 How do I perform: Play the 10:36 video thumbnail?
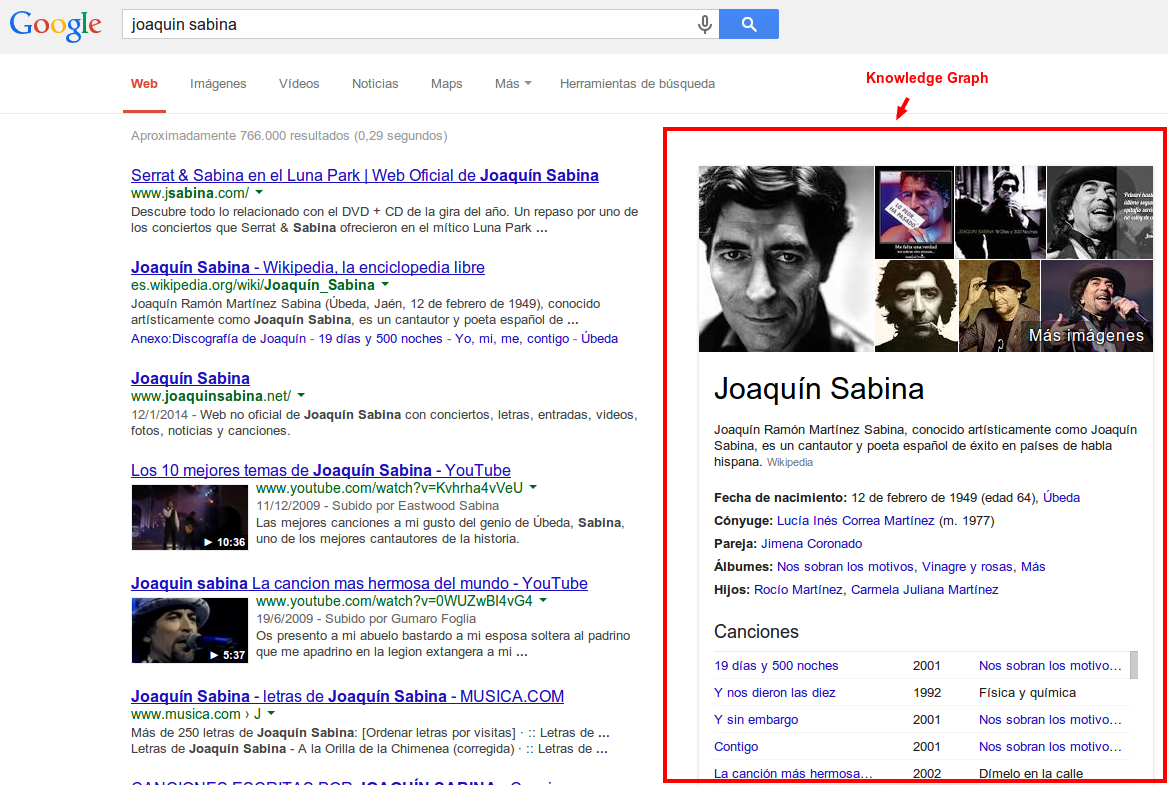[x=190, y=517]
